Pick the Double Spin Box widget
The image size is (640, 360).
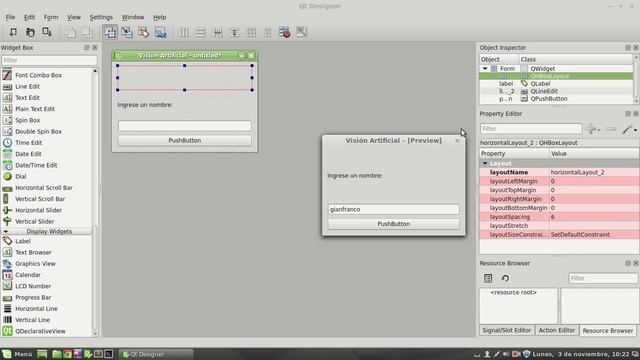click(38, 131)
